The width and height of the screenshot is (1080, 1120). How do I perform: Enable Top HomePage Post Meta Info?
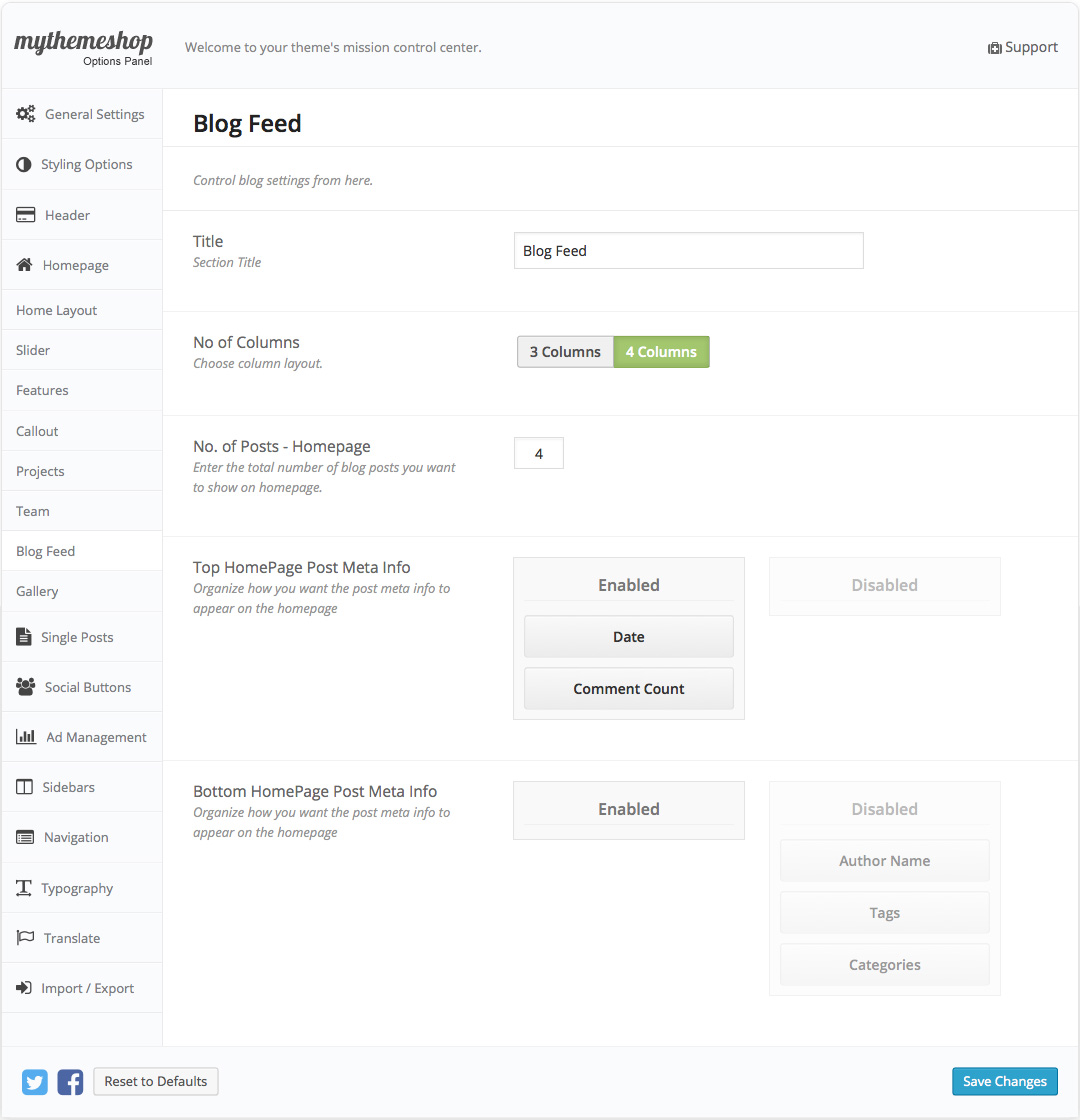tap(628, 584)
